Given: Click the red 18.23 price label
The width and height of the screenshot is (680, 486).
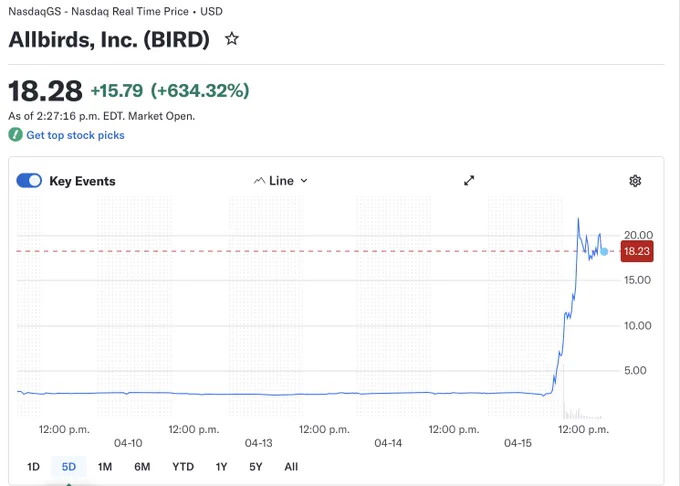Looking at the screenshot, I should click(637, 251).
